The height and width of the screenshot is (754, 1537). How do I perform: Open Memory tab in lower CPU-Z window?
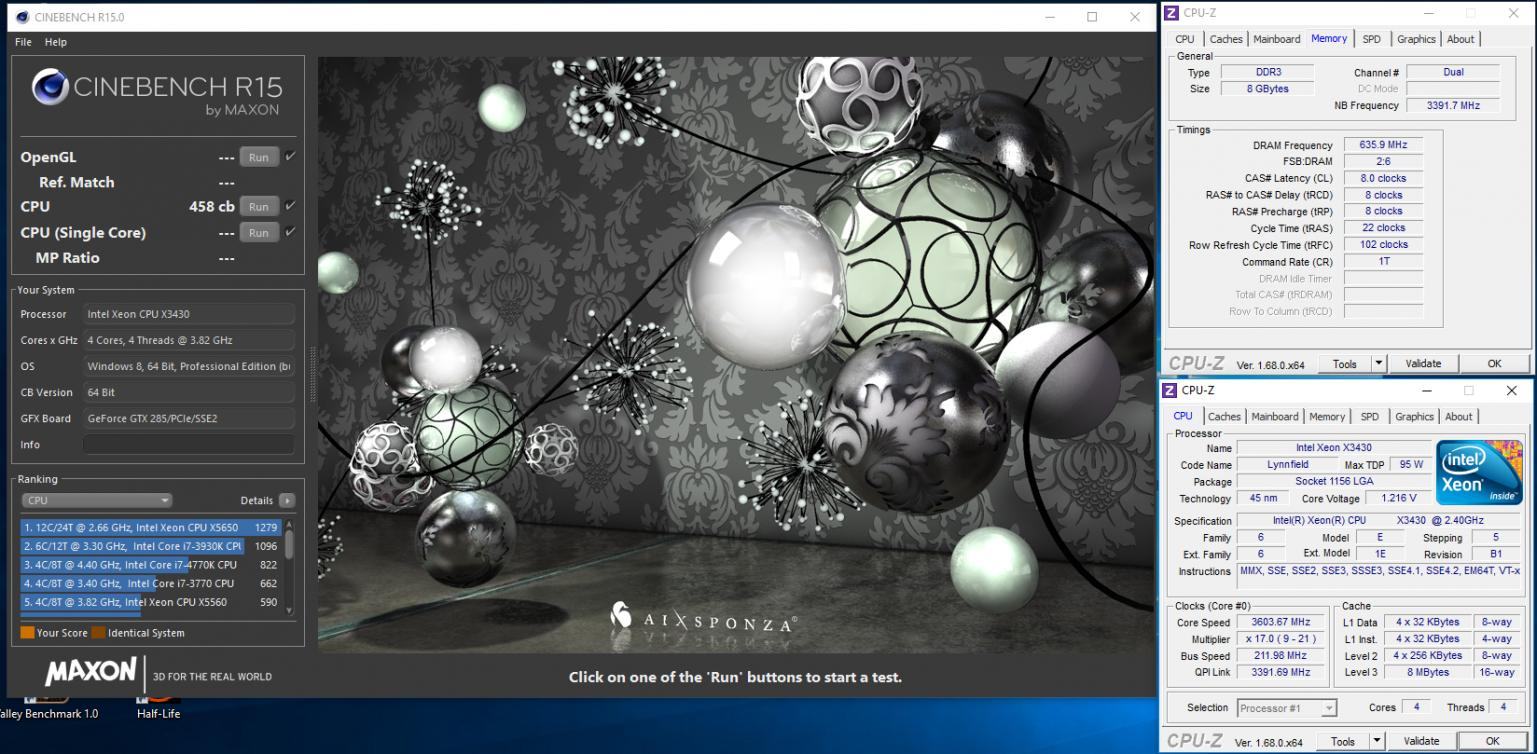(1327, 417)
